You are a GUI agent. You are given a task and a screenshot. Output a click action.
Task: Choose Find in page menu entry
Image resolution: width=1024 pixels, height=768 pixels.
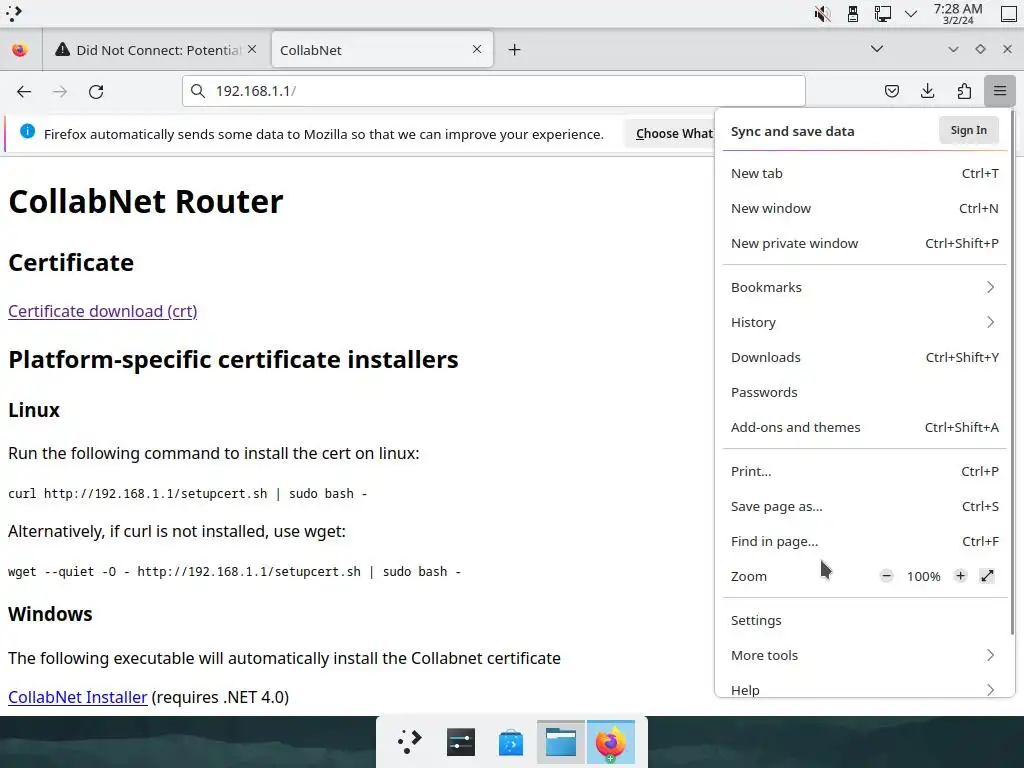(865, 541)
